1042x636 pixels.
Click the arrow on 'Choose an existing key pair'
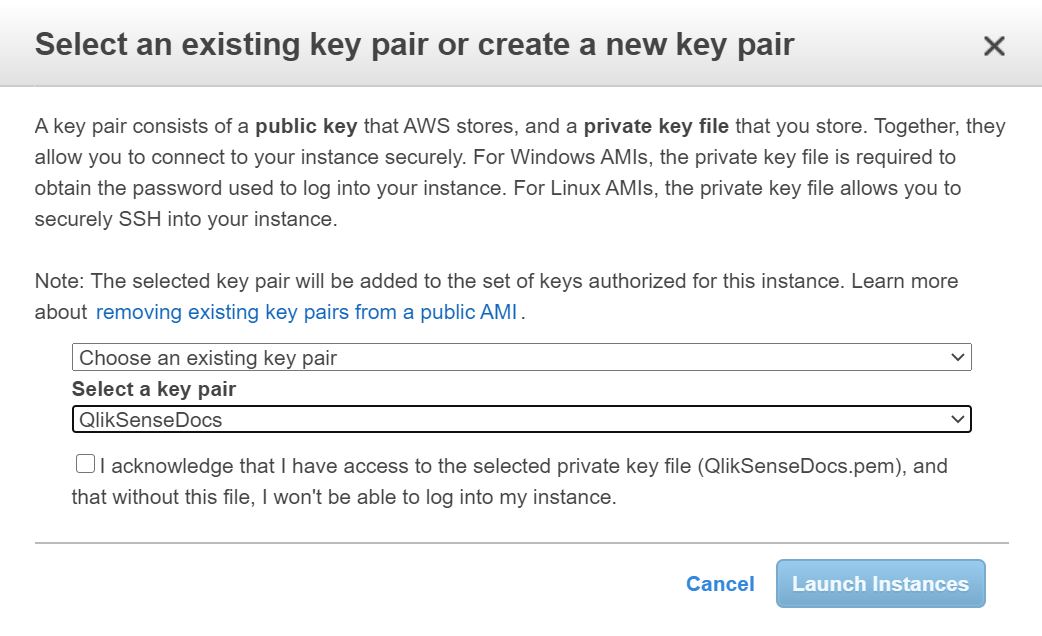tap(958, 357)
